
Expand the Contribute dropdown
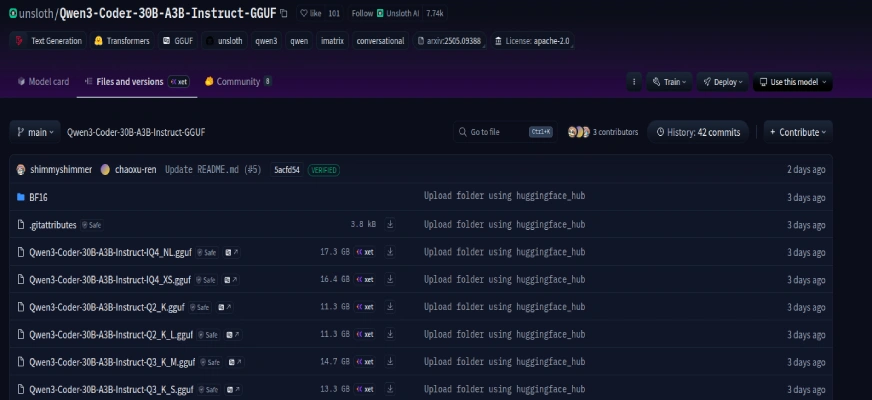[797, 132]
